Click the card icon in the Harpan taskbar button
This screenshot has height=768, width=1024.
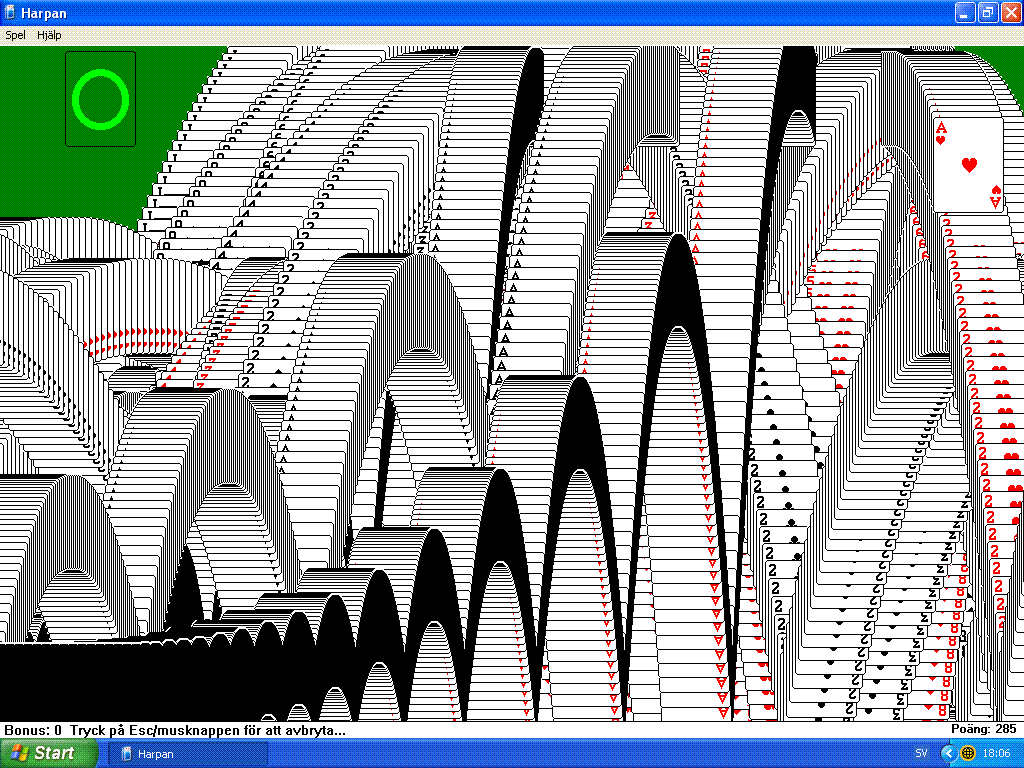[x=126, y=753]
